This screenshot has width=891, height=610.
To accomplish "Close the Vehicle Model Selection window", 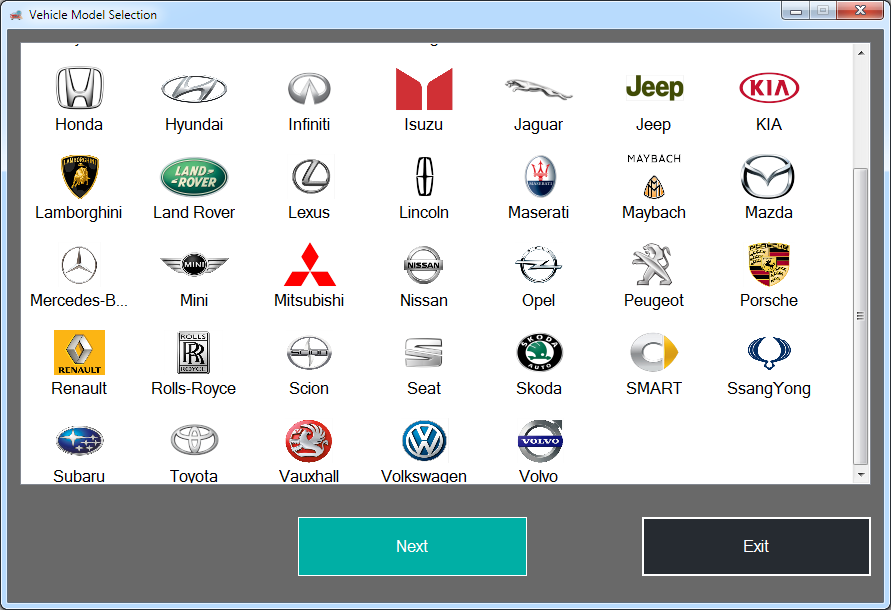I will tap(861, 10).
